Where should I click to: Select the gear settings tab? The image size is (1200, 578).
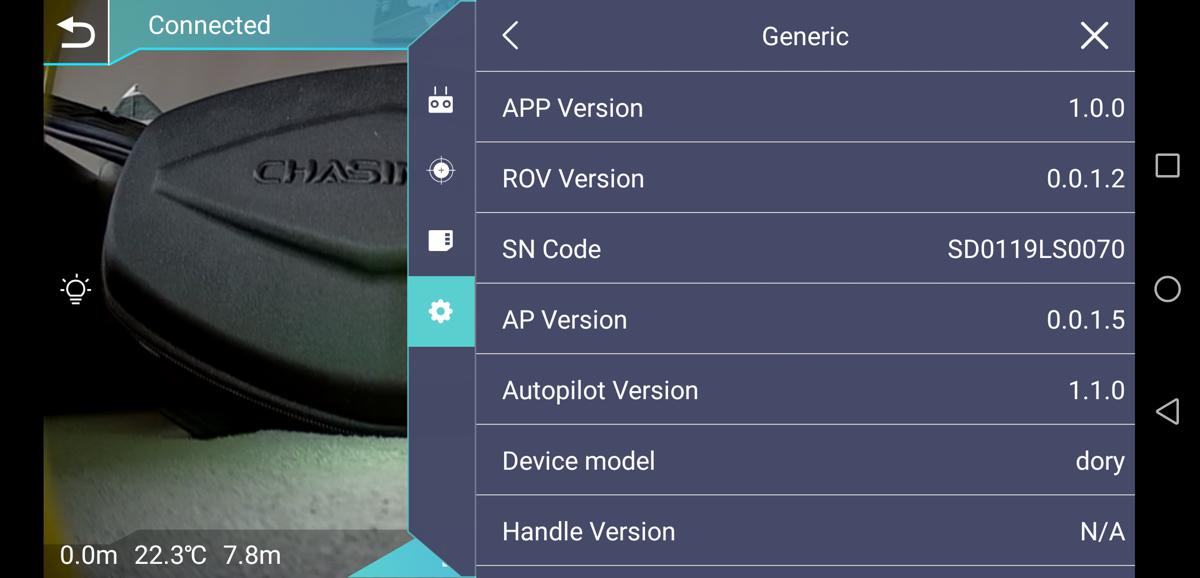tap(441, 311)
